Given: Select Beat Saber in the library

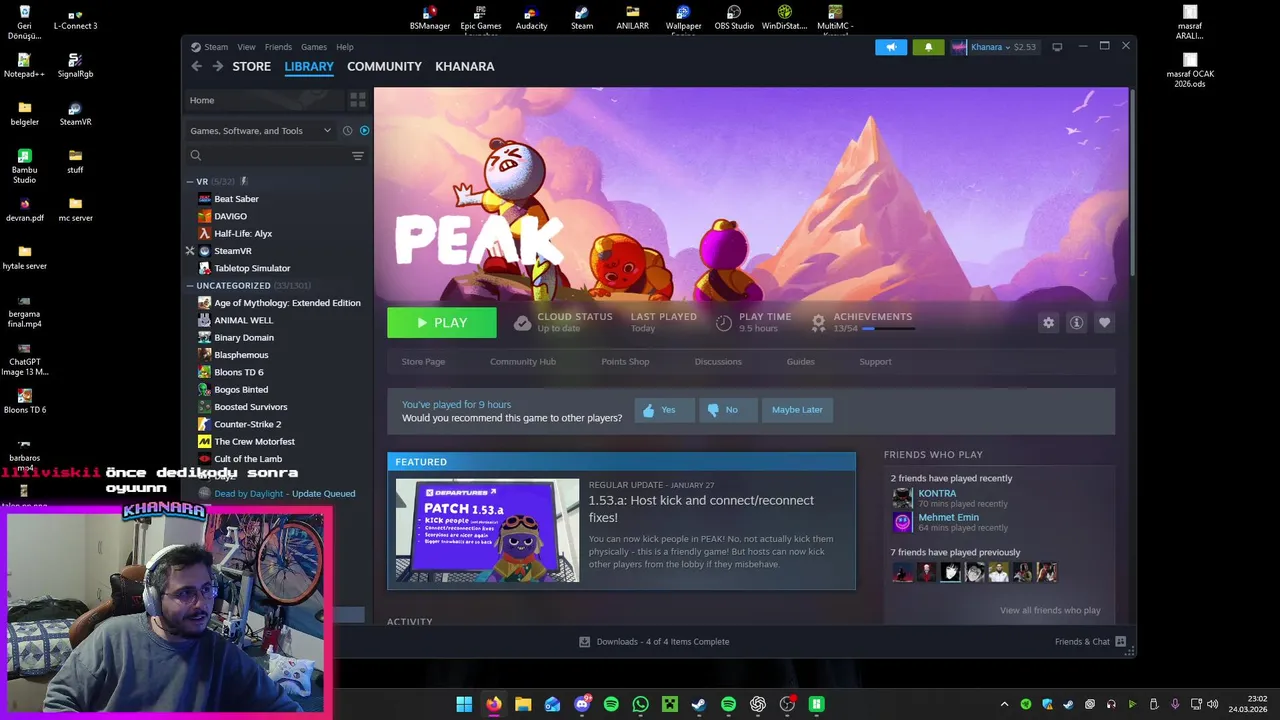Looking at the screenshot, I should [x=236, y=199].
